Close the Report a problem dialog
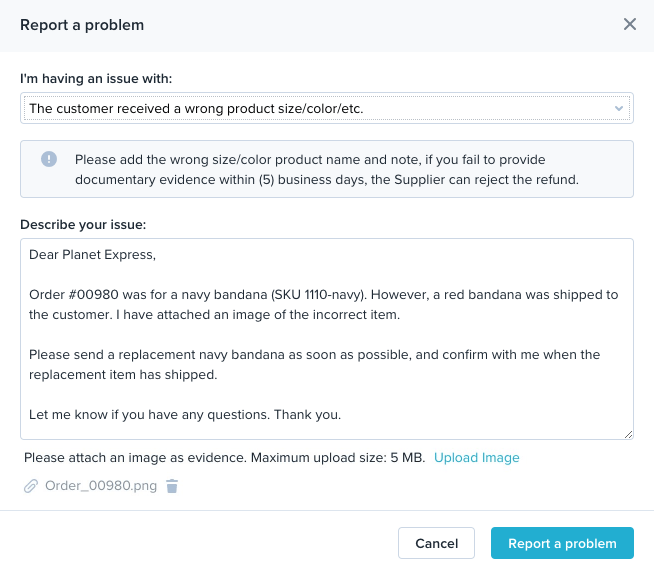Image resolution: width=654 pixels, height=572 pixels. [630, 24]
